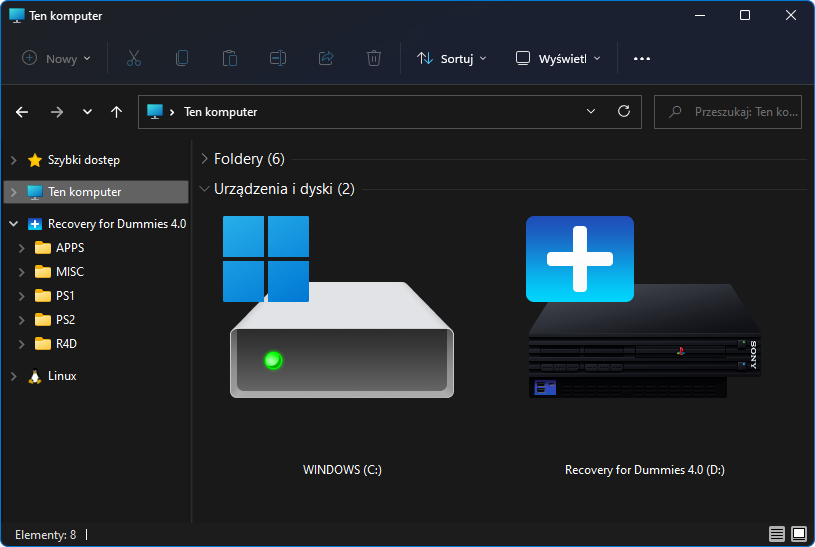Screen dimensions: 815x547
Task: Open the Nowy (new item) menu
Action: [x=56, y=59]
